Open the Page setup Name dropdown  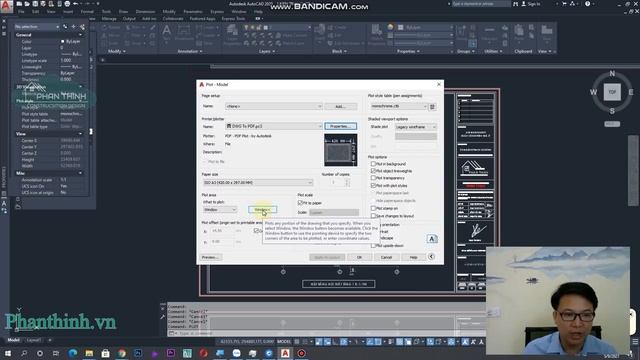click(274, 106)
